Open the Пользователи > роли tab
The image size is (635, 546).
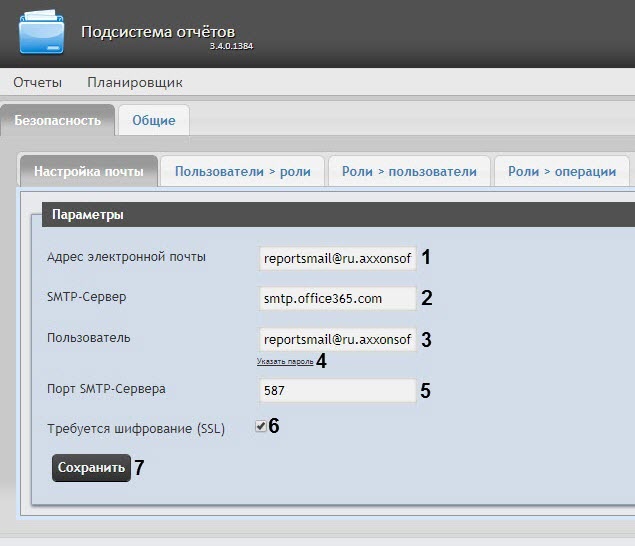(x=242, y=171)
